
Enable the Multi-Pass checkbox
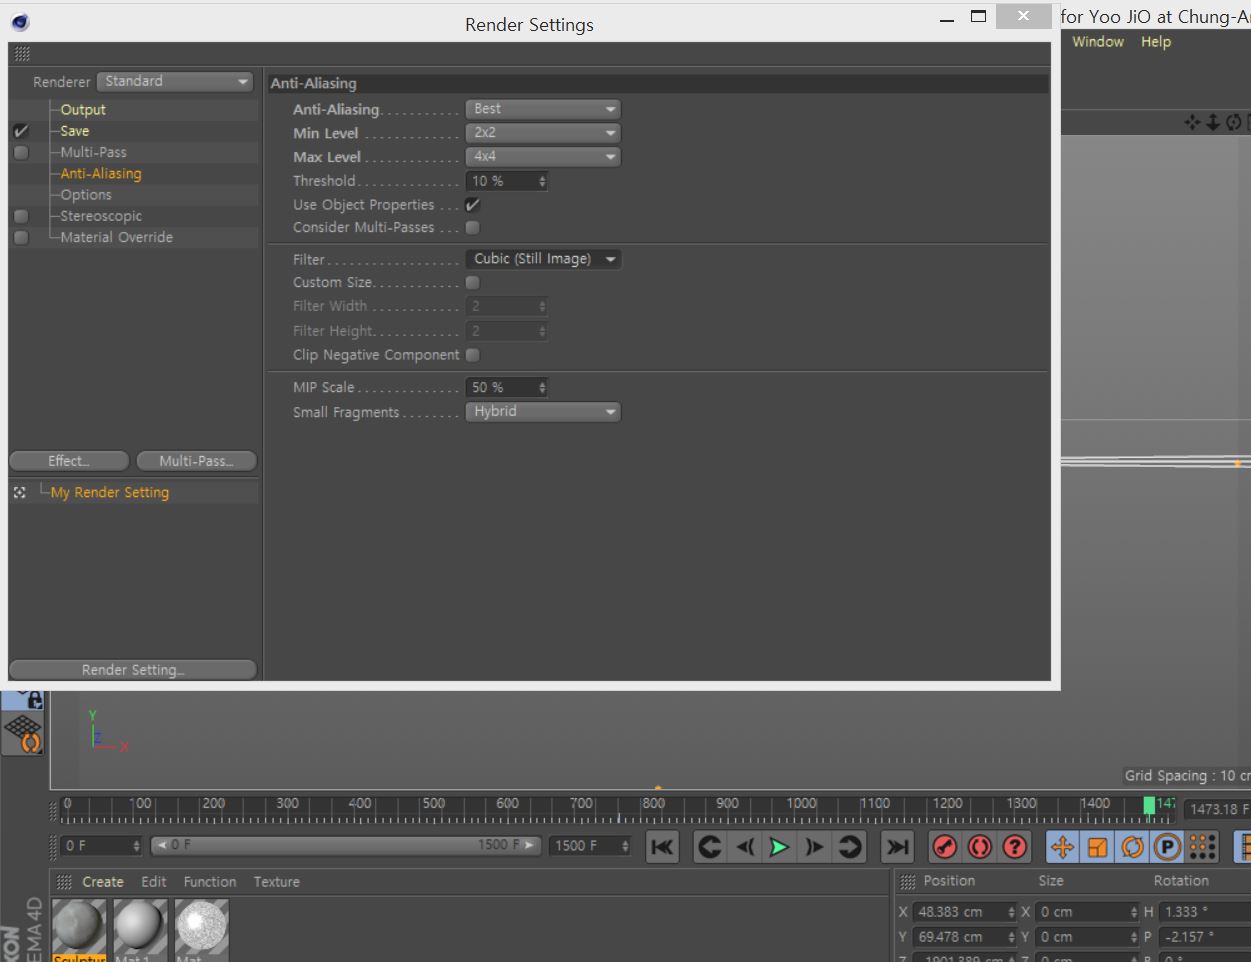(21, 152)
